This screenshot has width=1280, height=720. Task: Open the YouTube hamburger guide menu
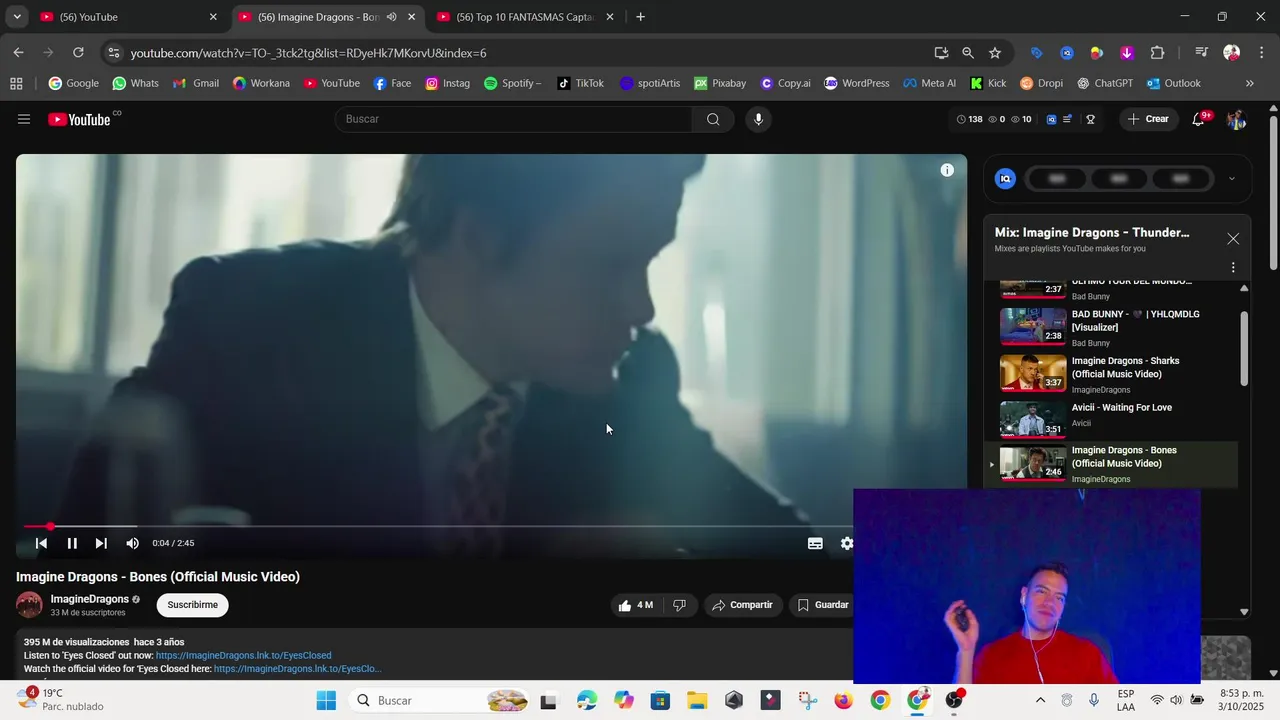[x=24, y=119]
